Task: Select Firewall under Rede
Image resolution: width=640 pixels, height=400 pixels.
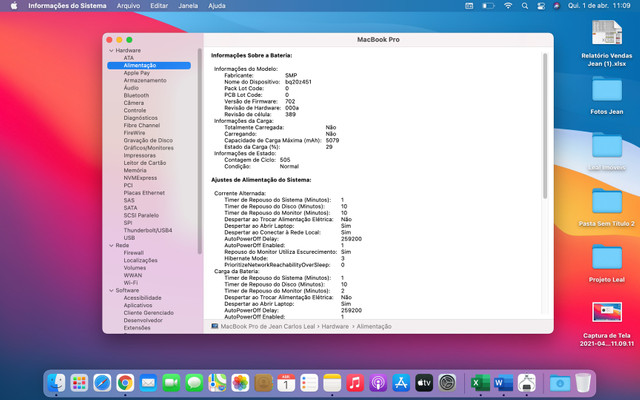Action: pyautogui.click(x=133, y=253)
